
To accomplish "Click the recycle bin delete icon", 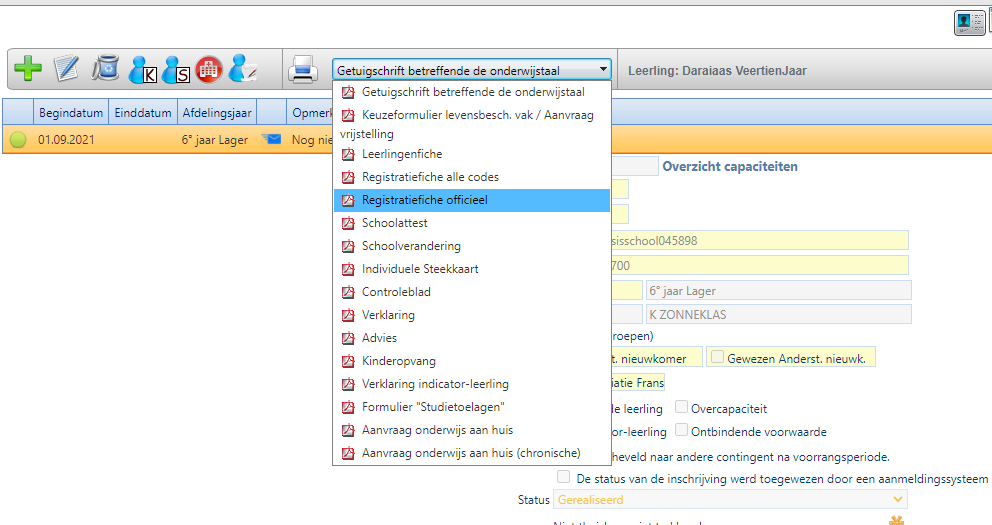I will coord(105,68).
